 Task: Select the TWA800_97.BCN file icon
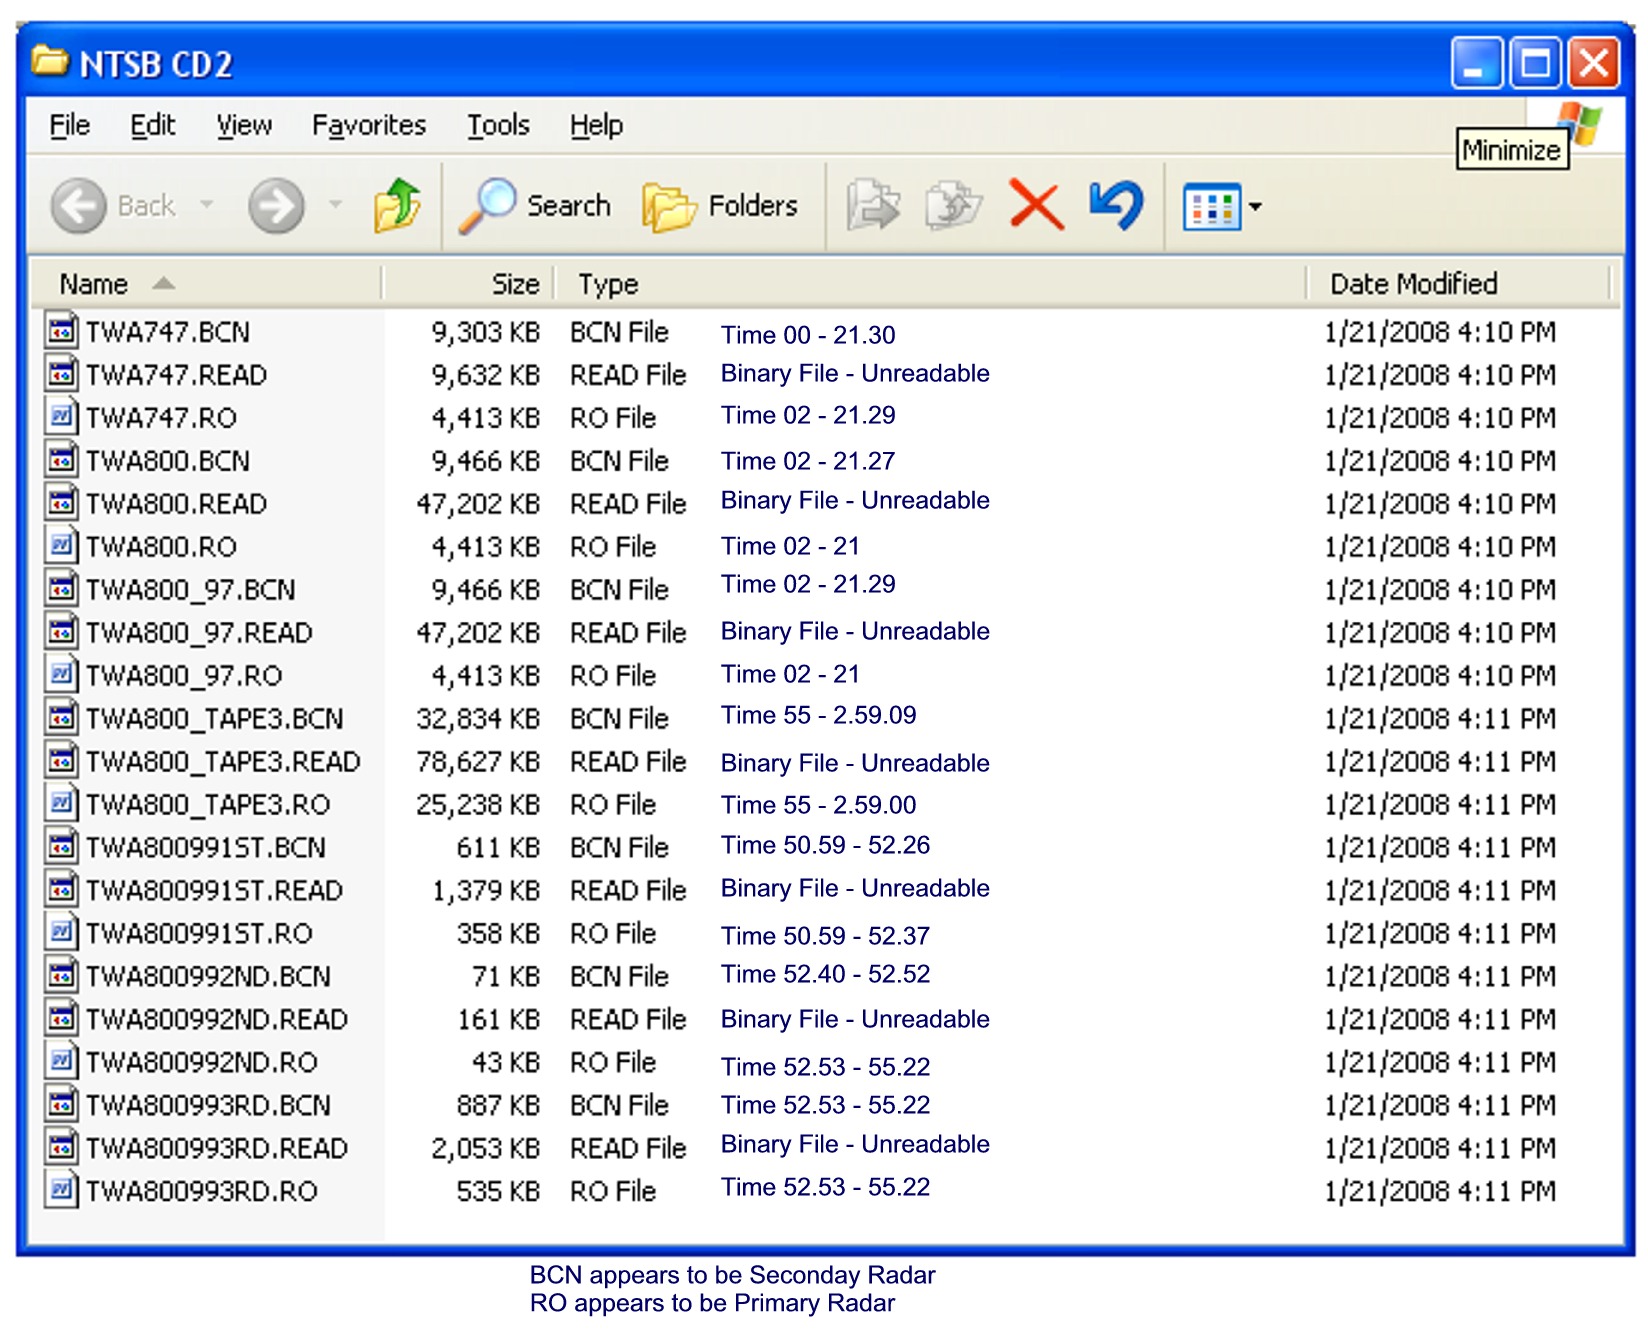pos(61,588)
